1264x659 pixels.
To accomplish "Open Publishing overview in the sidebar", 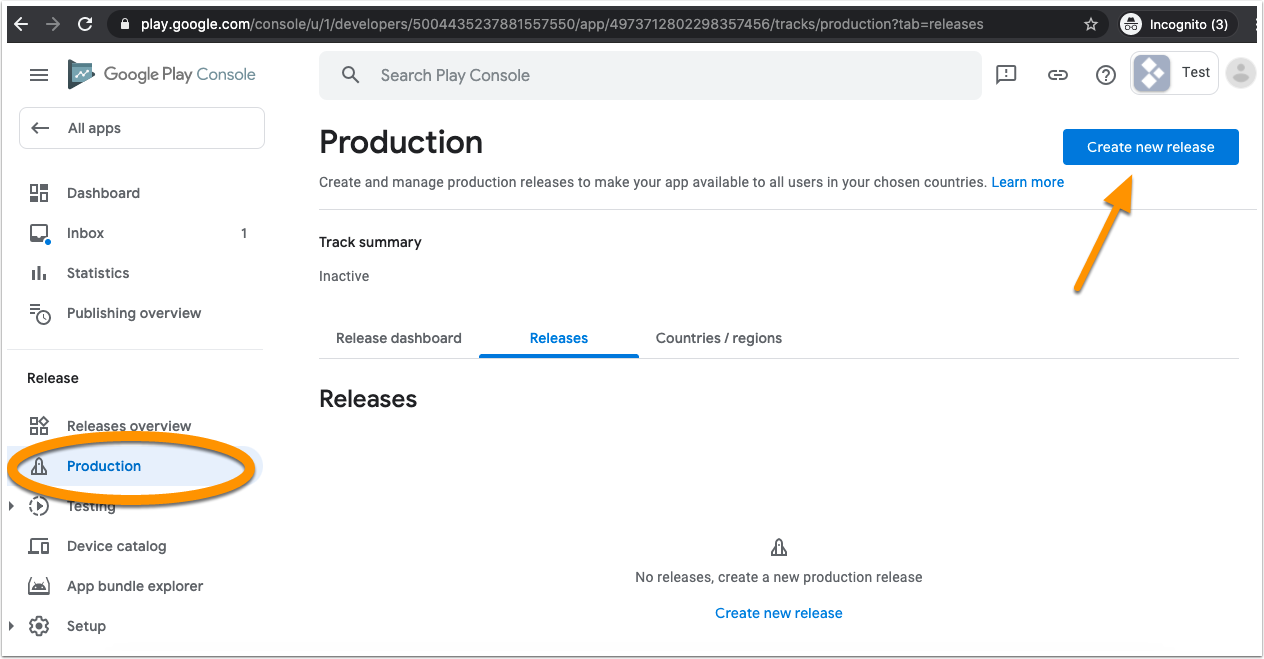I will 135,313.
